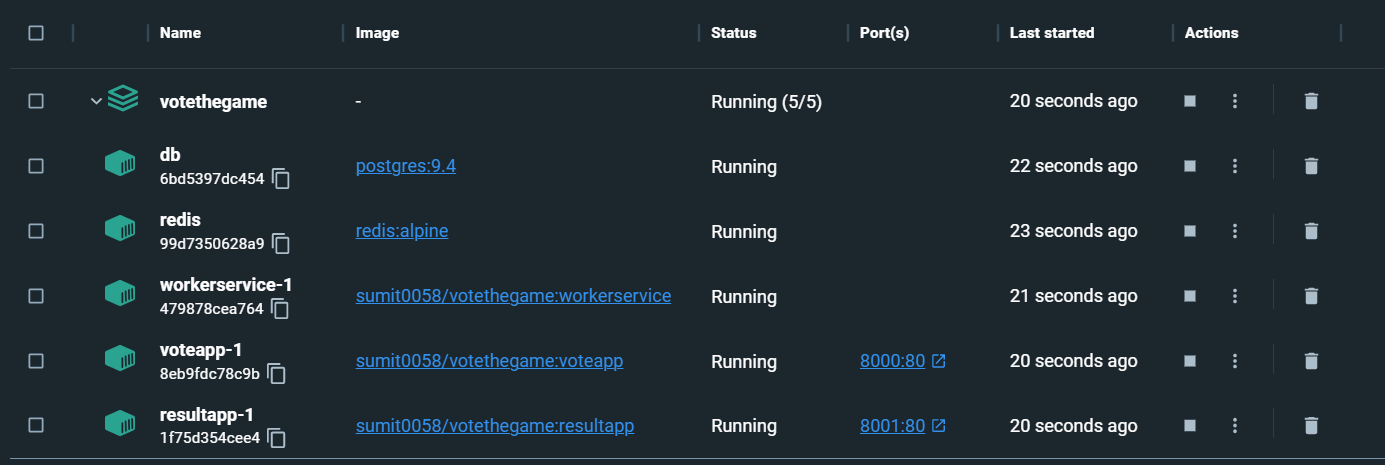This screenshot has height=465, width=1385.
Task: Click the Actions column header
Action: tap(1211, 33)
